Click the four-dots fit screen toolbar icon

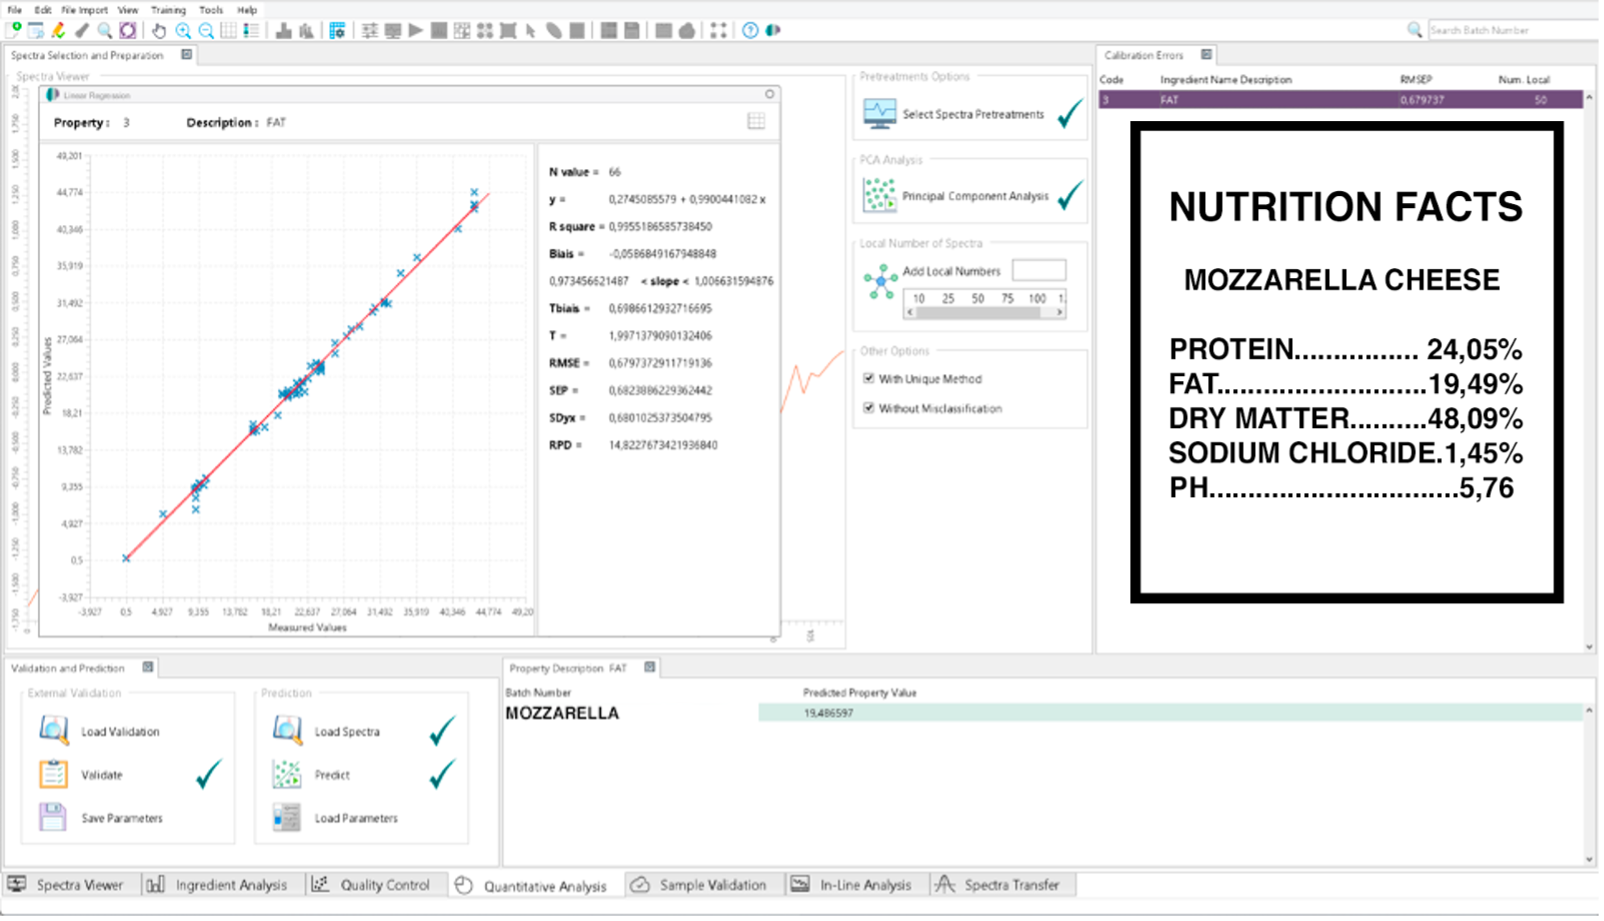[x=718, y=30]
